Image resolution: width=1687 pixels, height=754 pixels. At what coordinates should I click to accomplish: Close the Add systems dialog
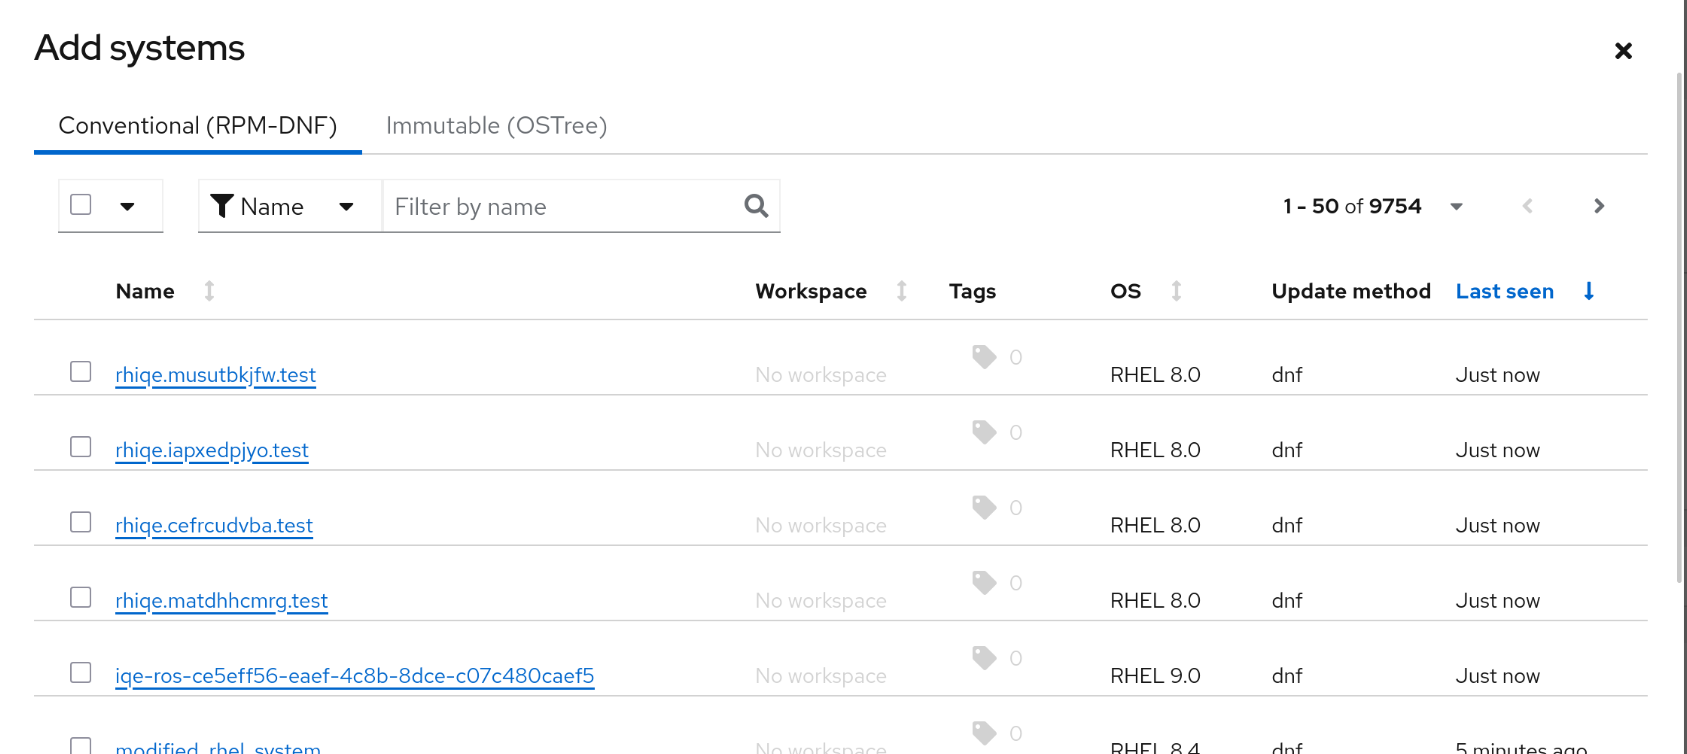click(1623, 51)
